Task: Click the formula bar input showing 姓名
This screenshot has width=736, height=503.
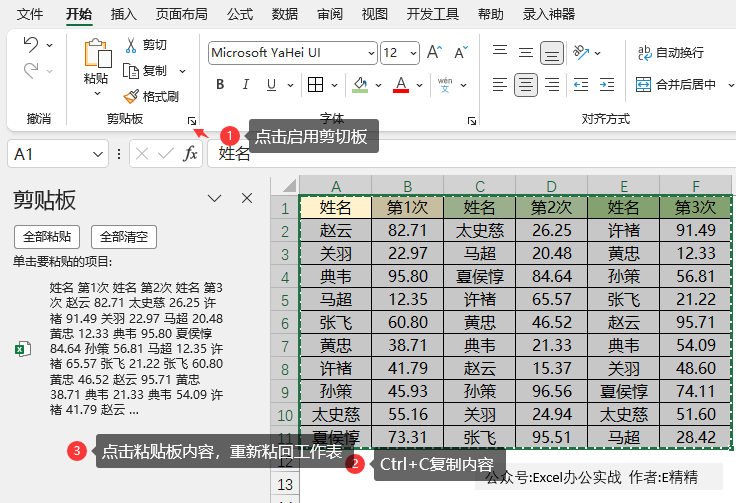Action: coord(472,153)
